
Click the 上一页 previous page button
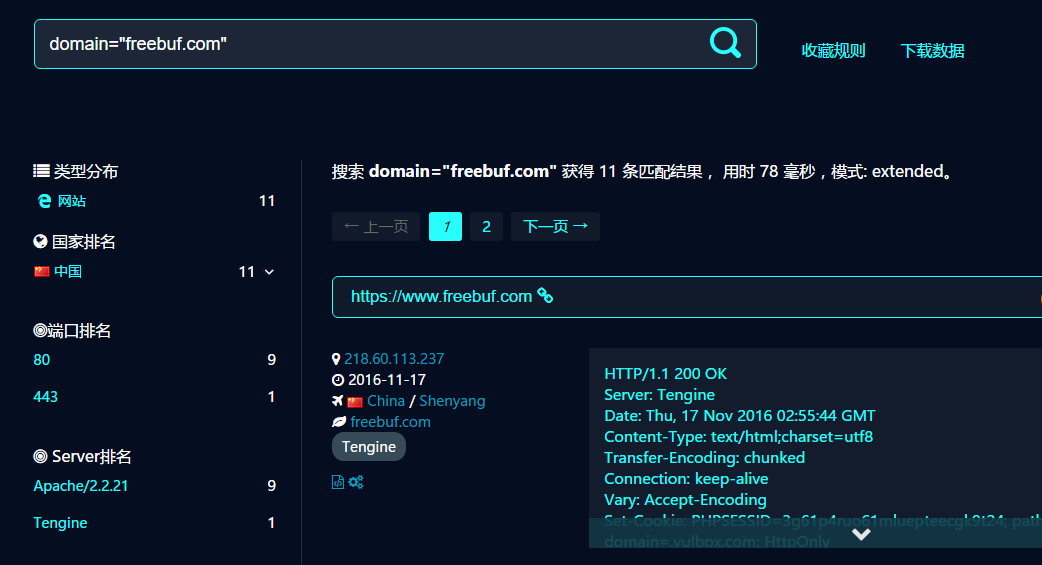pos(376,227)
